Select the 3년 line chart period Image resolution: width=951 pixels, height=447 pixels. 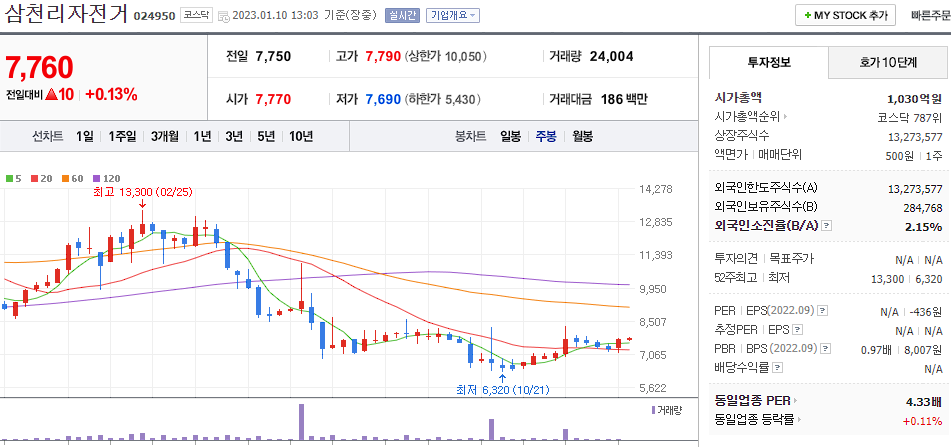click(234, 136)
